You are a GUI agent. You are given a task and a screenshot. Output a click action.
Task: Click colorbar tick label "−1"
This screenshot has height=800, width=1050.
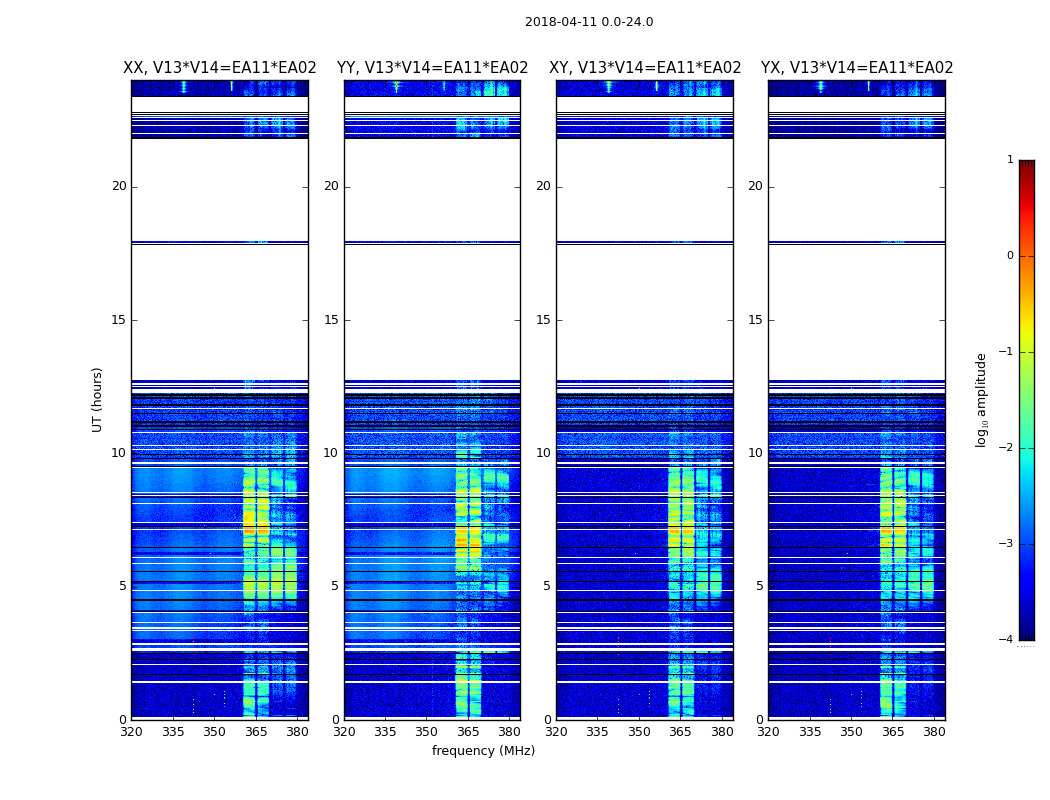tap(1006, 352)
